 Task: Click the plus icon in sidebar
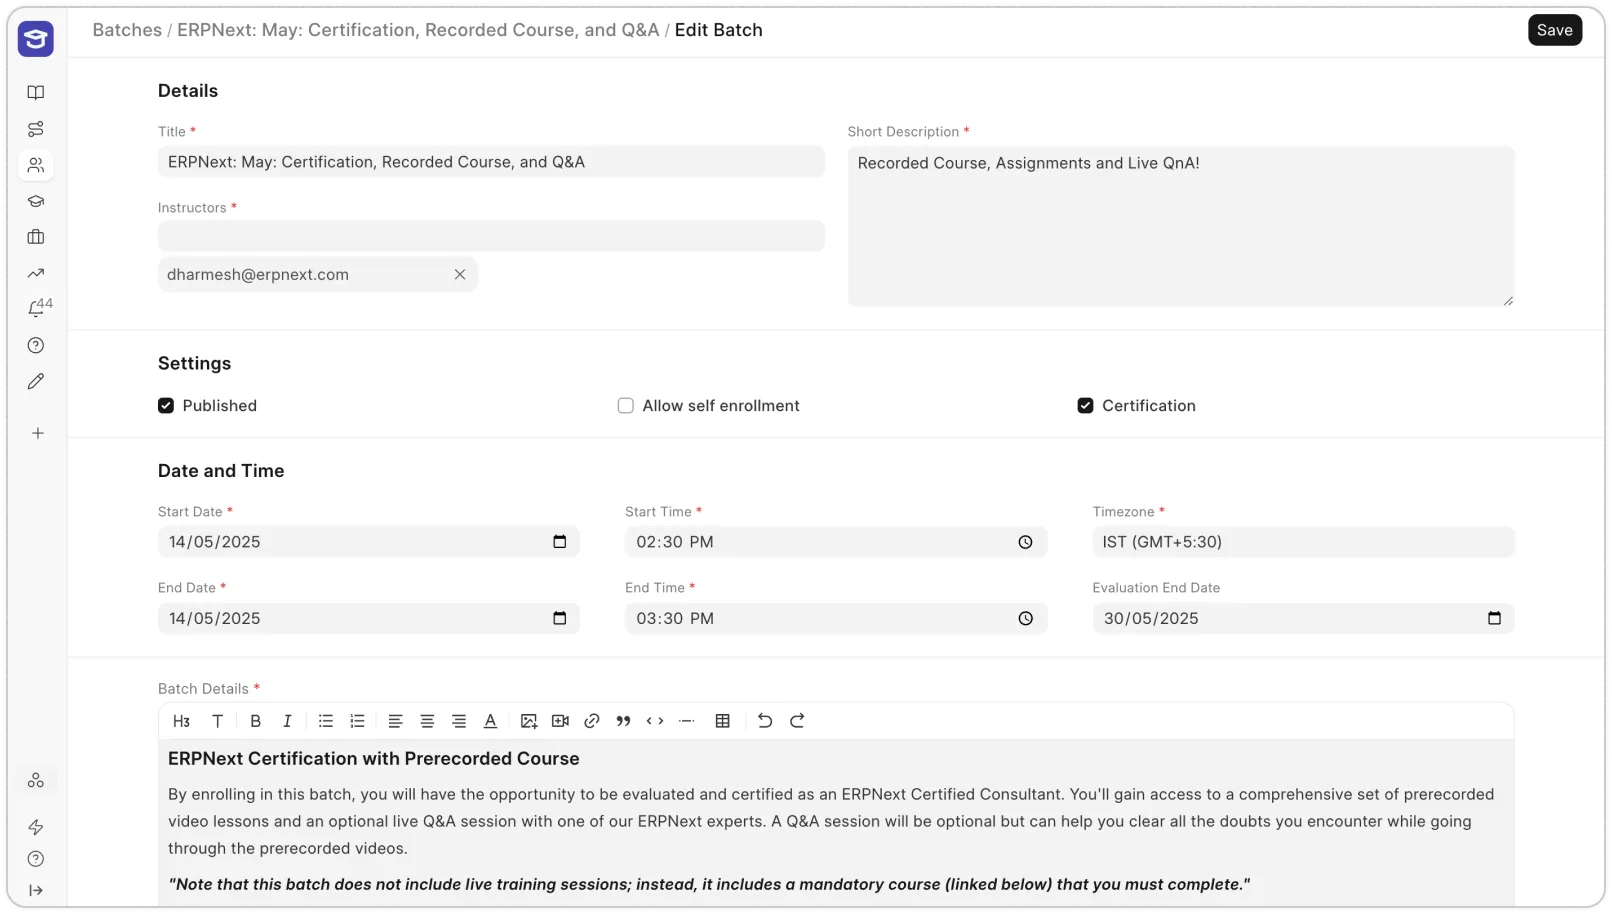click(x=38, y=434)
